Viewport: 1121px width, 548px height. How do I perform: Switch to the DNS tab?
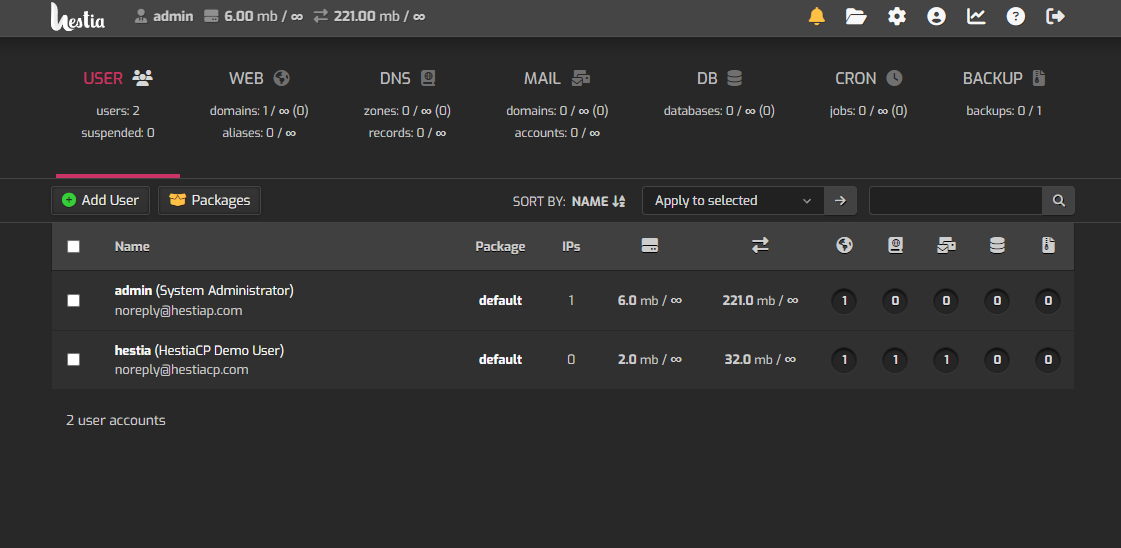[407, 106]
